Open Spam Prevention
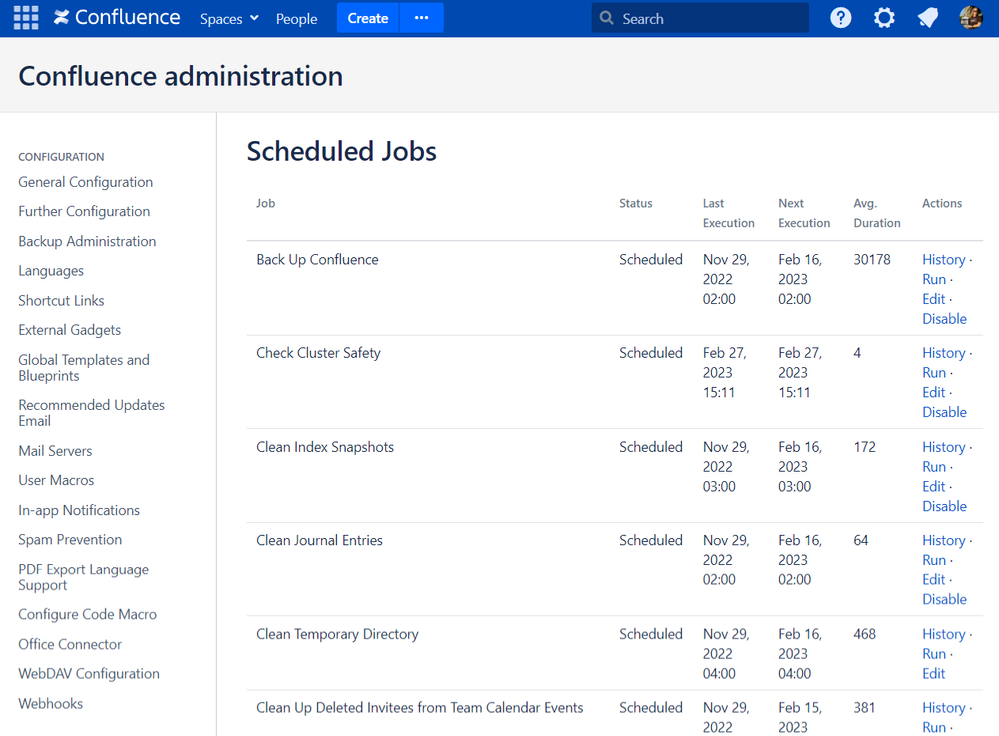Image resolution: width=999 pixels, height=736 pixels. point(70,540)
